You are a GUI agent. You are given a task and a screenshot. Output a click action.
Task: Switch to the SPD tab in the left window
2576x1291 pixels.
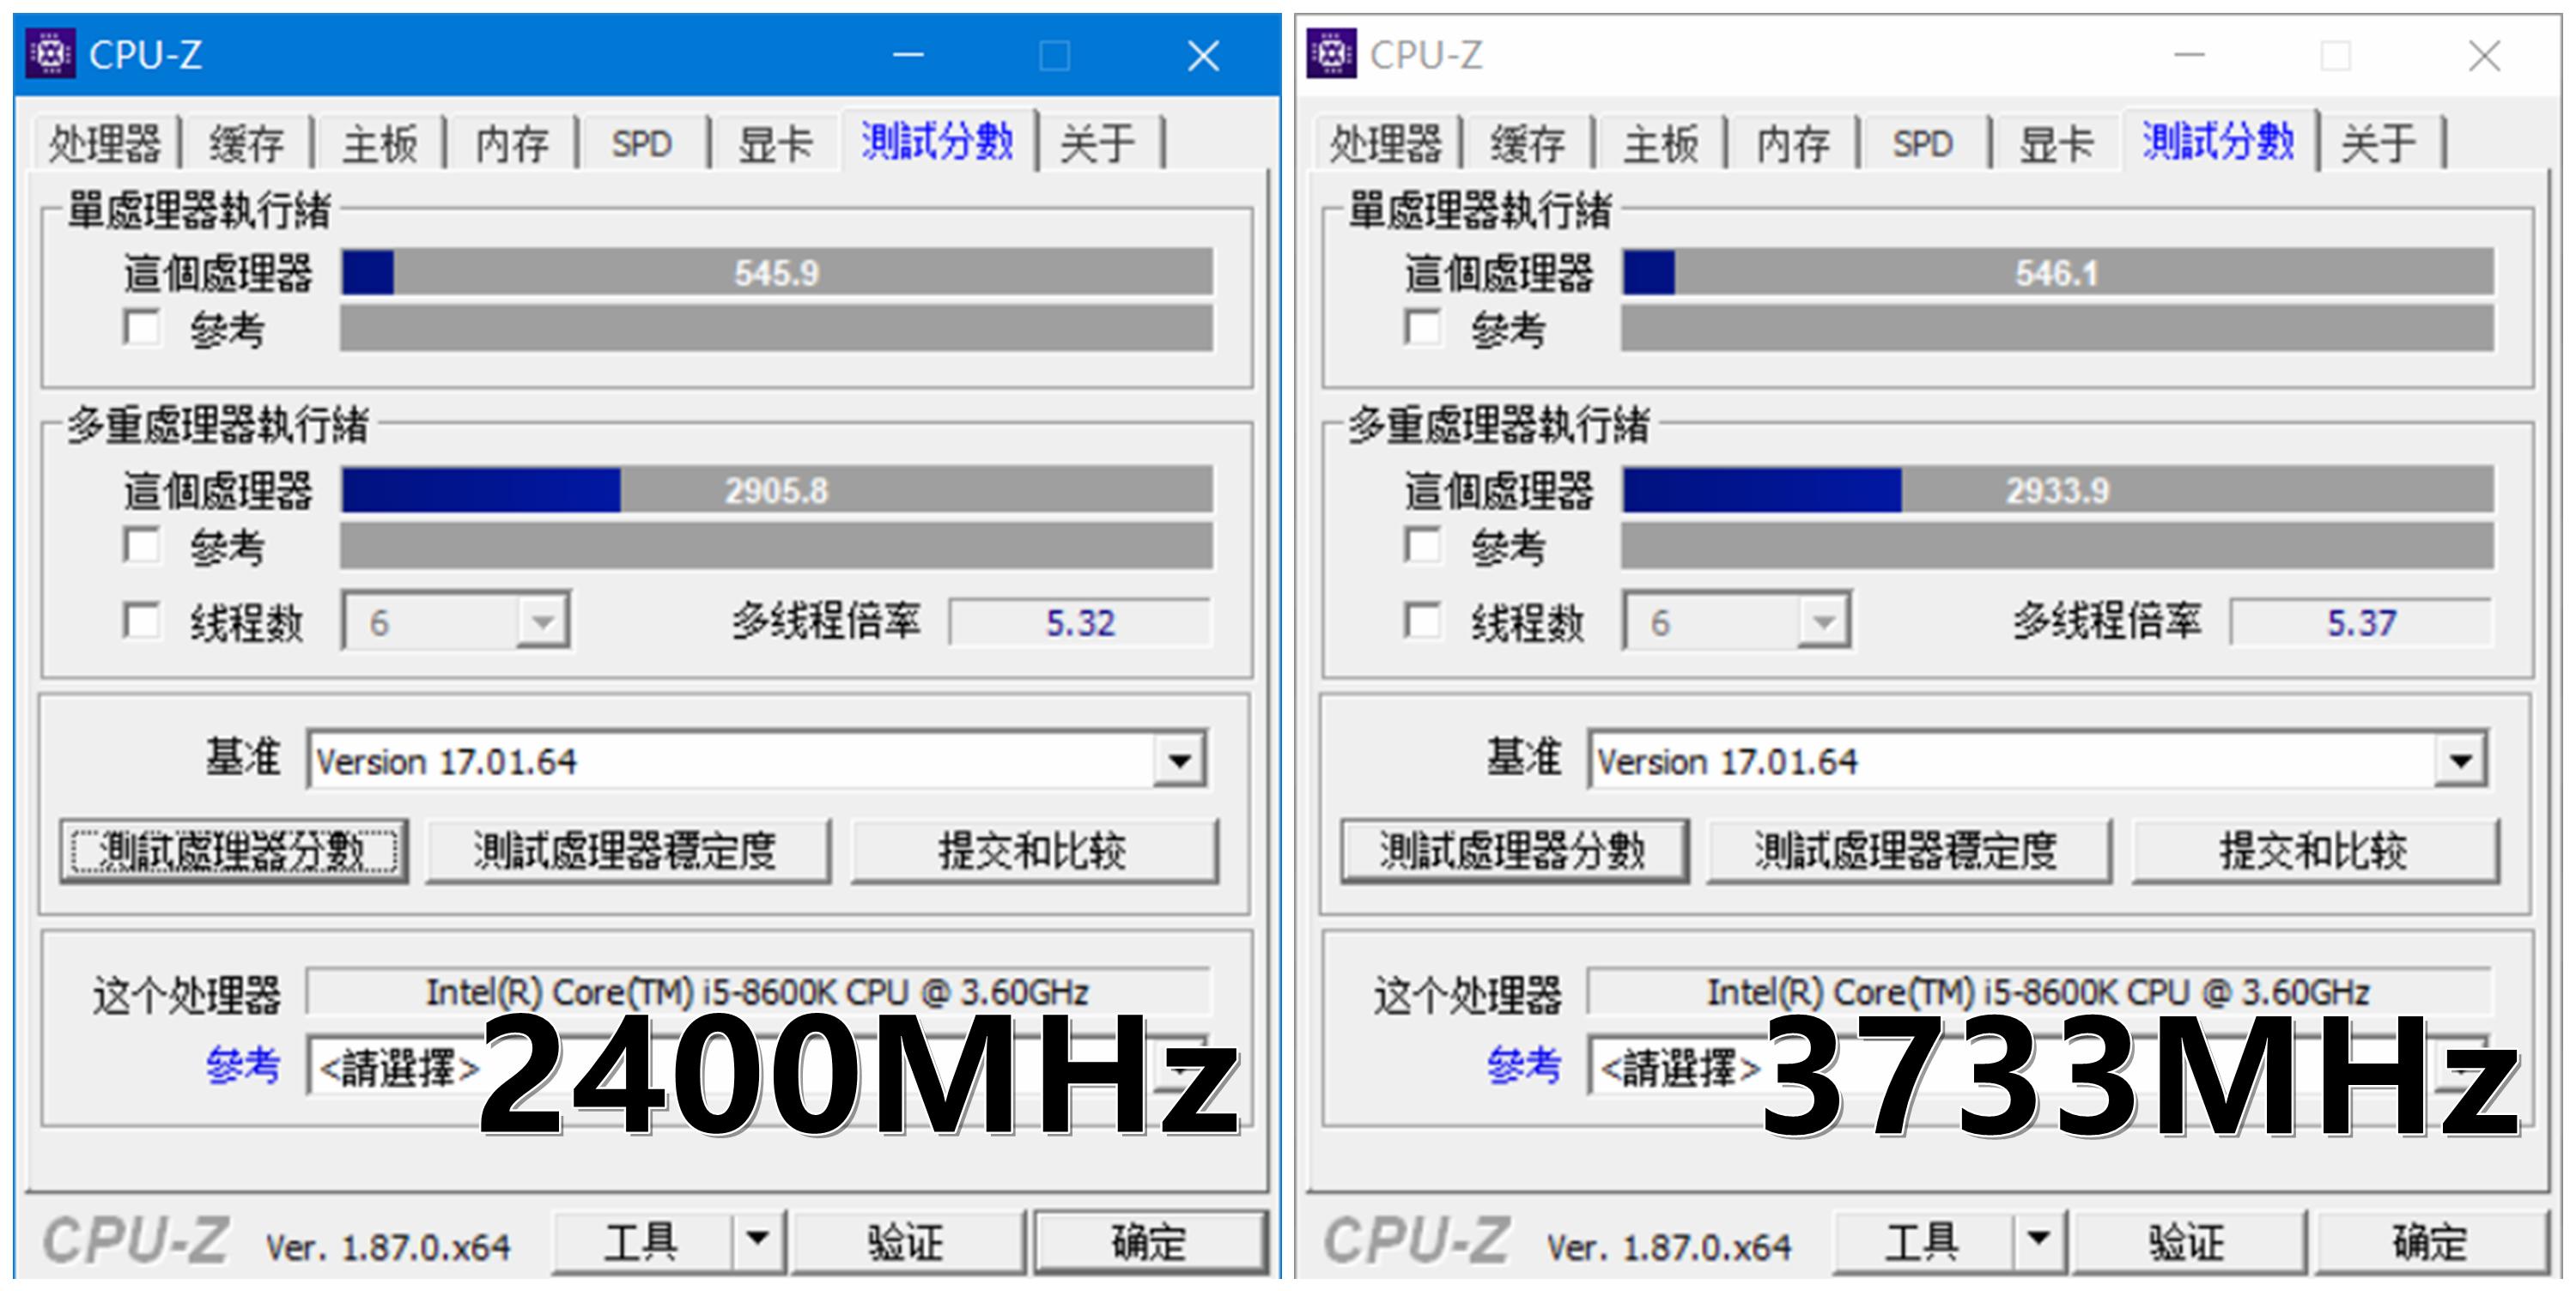click(x=643, y=143)
